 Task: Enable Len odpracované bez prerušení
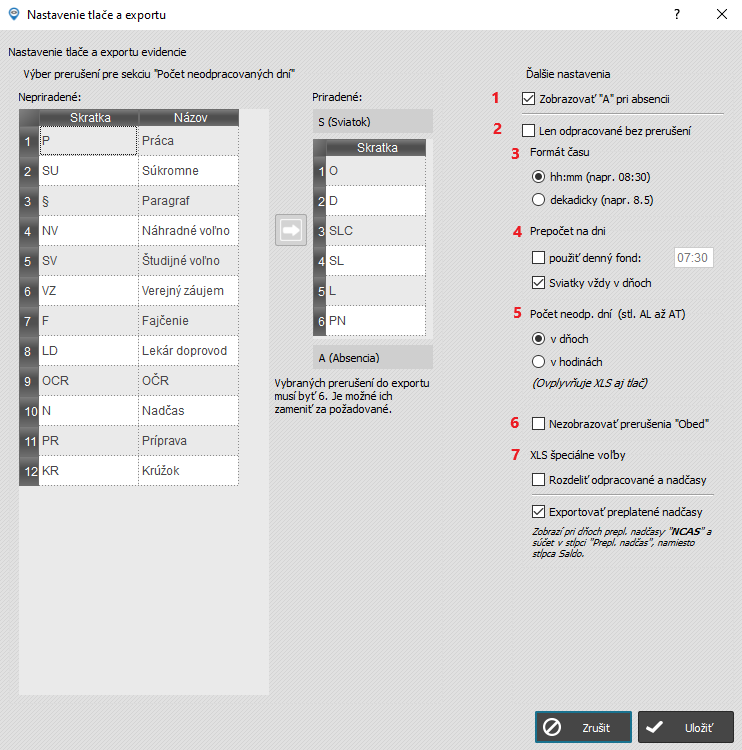coord(528,131)
